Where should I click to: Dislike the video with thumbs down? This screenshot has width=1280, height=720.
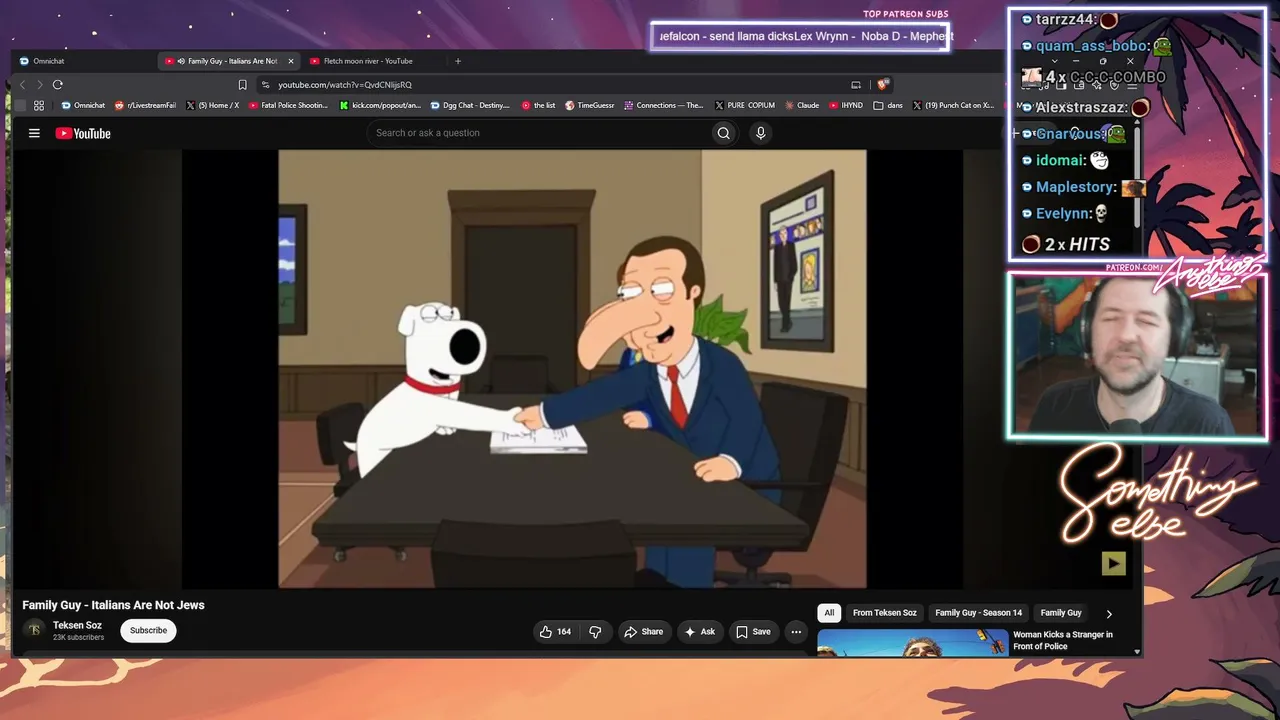pyautogui.click(x=595, y=632)
